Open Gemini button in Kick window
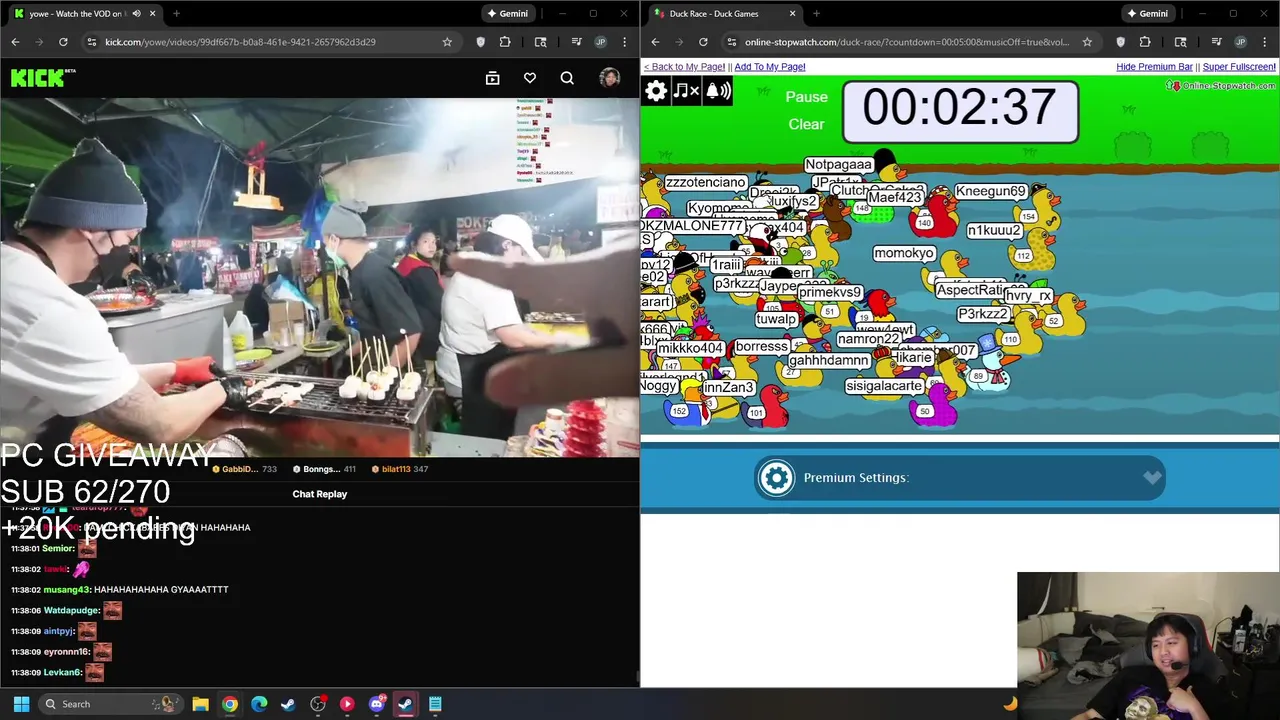The image size is (1280, 720). (x=506, y=13)
